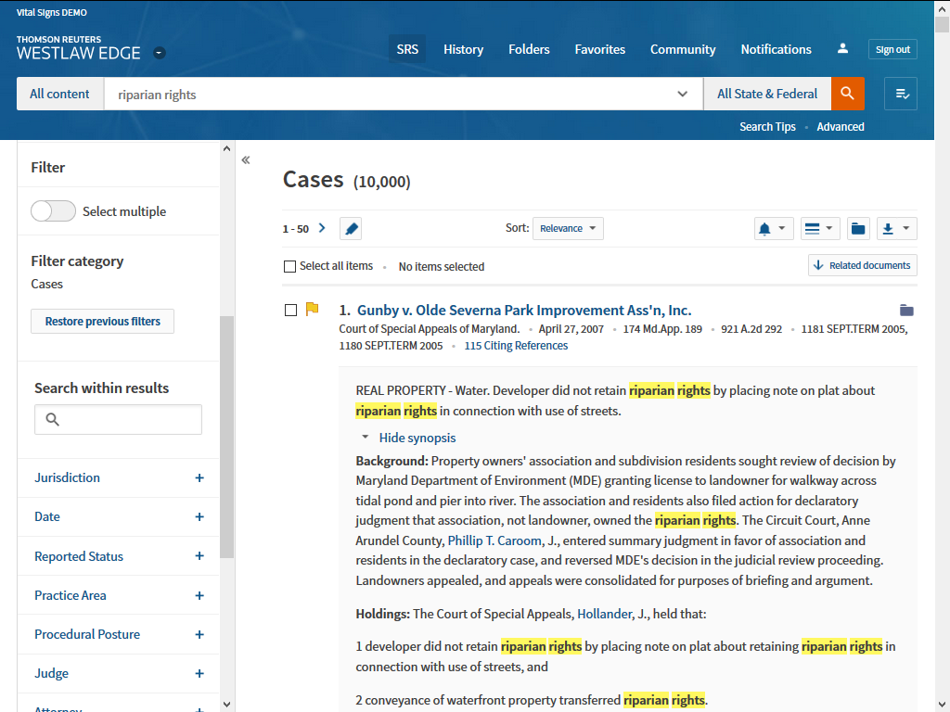Switch to the Folders tab

(529, 49)
